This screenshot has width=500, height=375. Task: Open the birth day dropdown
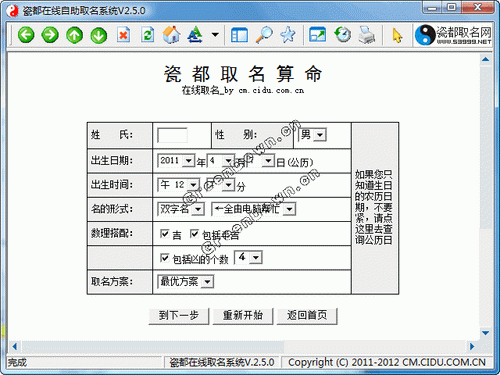coord(261,161)
